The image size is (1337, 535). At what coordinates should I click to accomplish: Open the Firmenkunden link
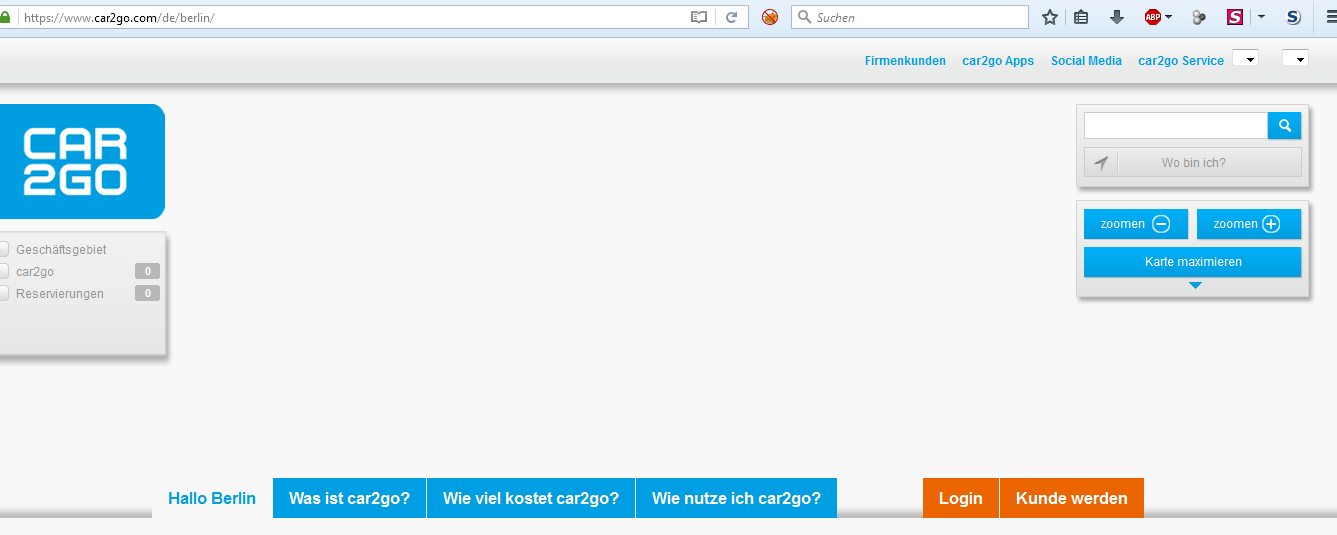coord(905,61)
